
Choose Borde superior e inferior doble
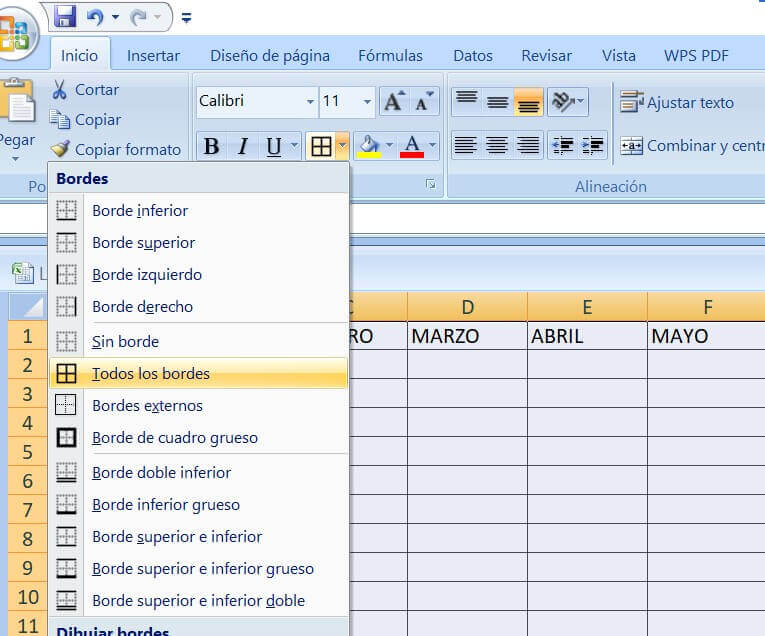click(x=199, y=600)
